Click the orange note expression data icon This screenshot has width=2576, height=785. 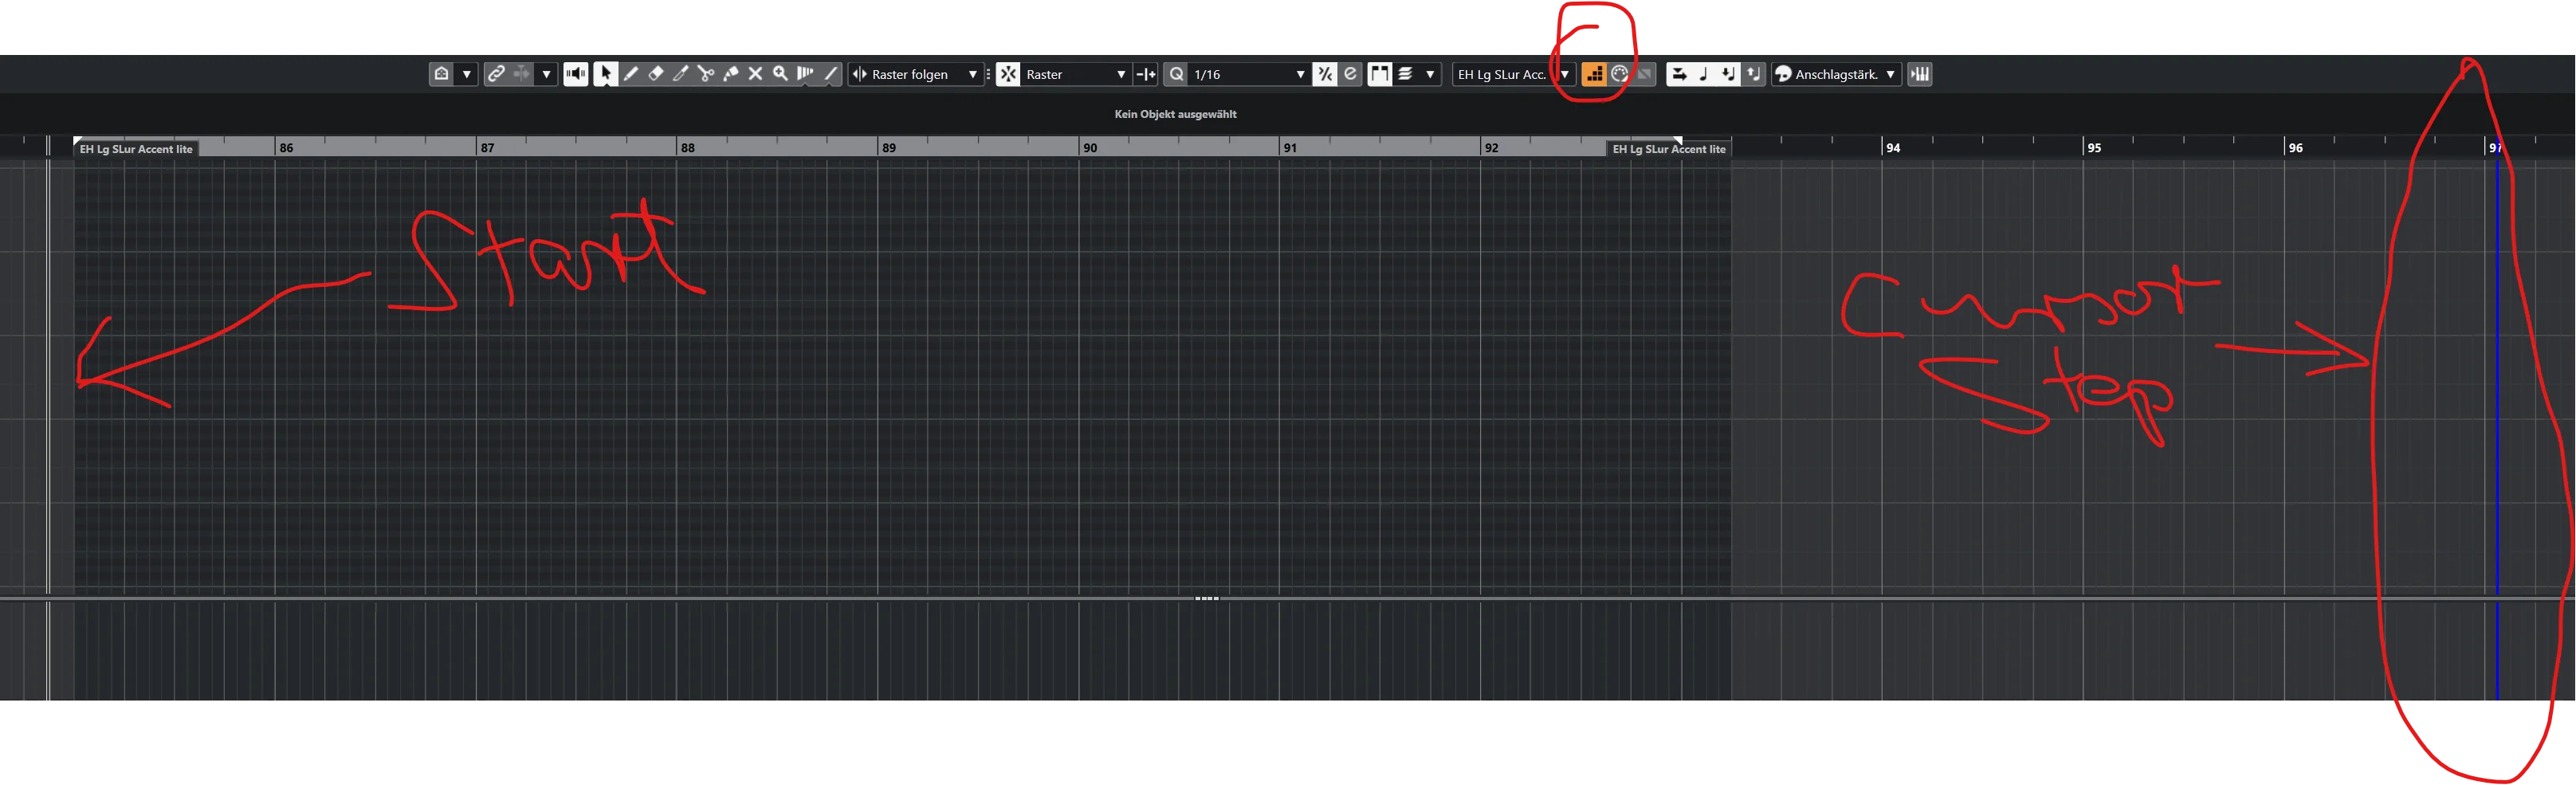coord(1595,74)
